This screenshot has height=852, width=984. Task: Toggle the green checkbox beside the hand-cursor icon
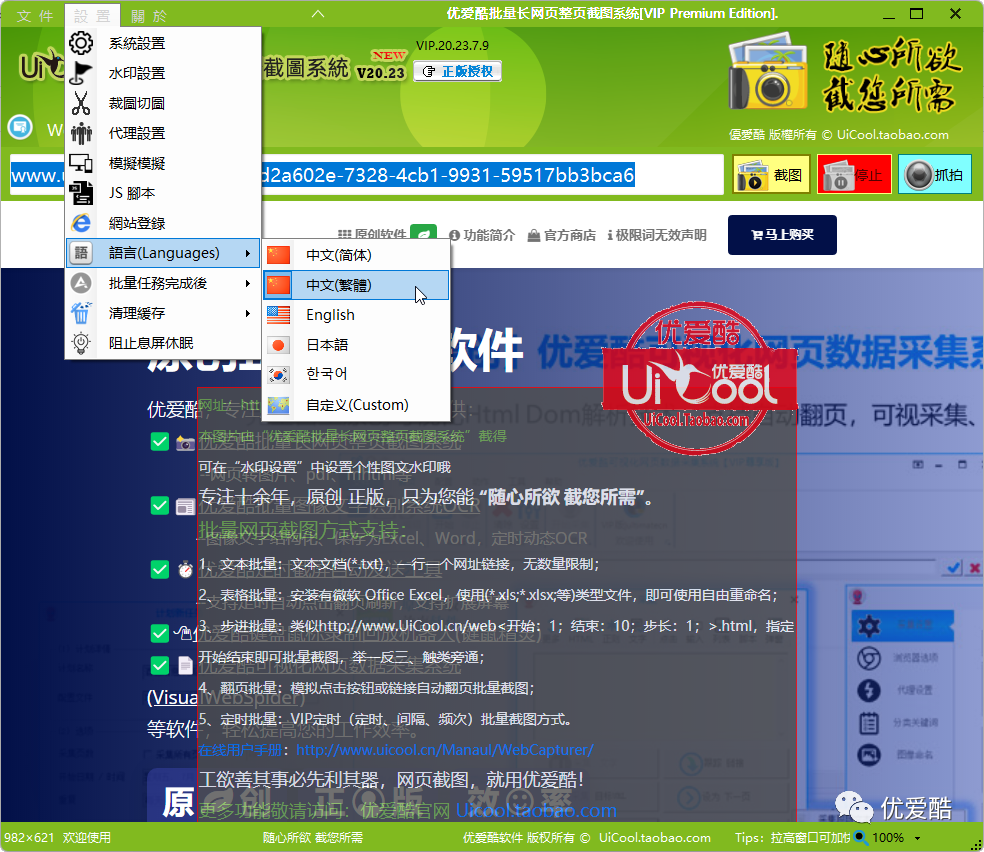click(x=160, y=633)
